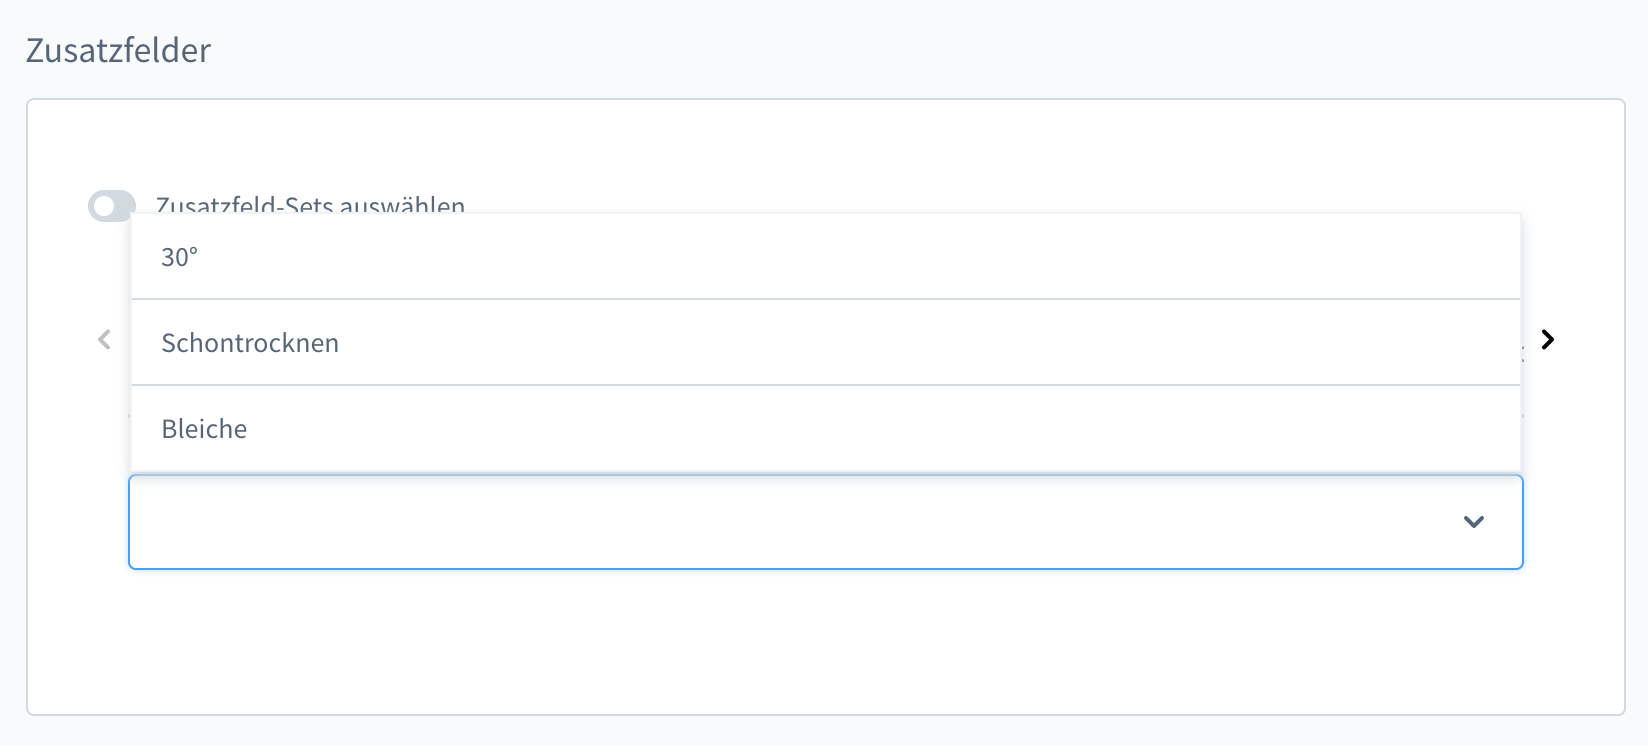Click the Zusatzfelder heading
The width and height of the screenshot is (1648, 746).
[118, 50]
